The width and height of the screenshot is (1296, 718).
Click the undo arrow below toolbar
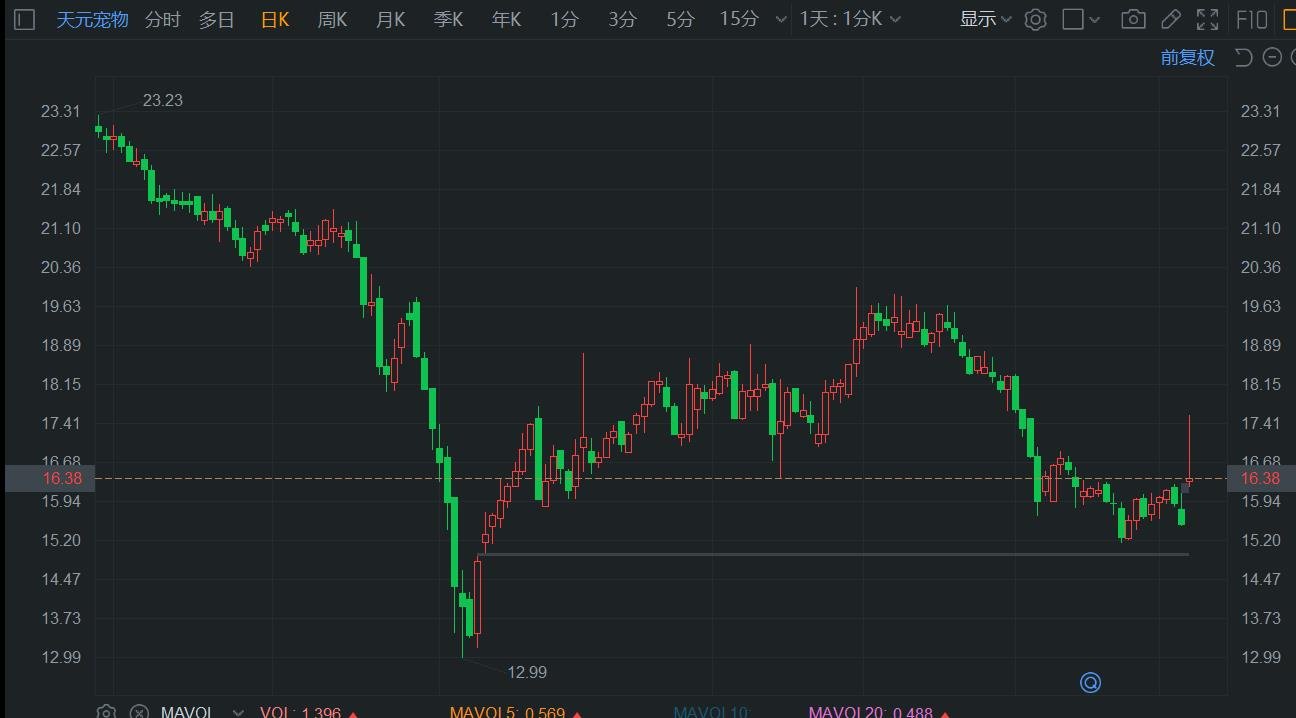pyautogui.click(x=1244, y=57)
